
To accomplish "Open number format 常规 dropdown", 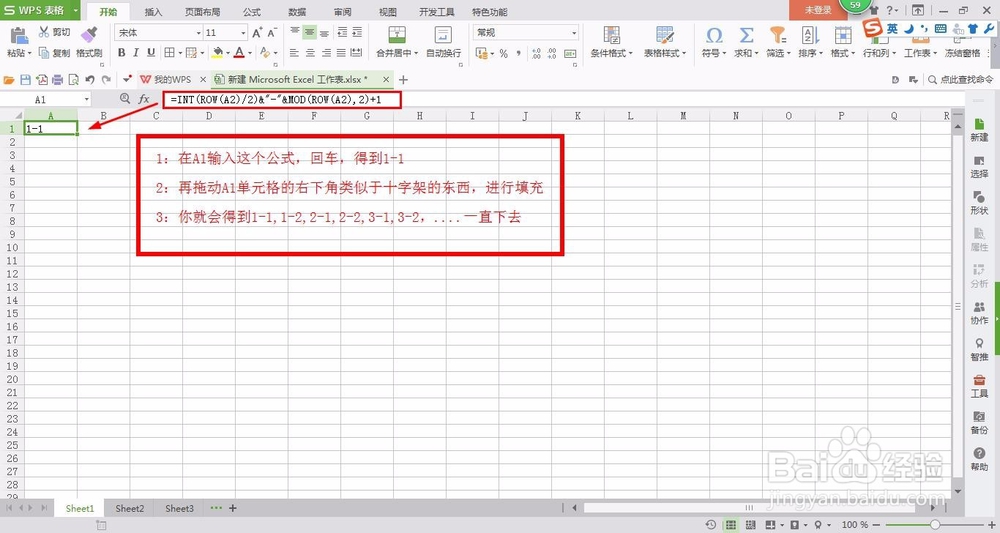I will (x=573, y=33).
